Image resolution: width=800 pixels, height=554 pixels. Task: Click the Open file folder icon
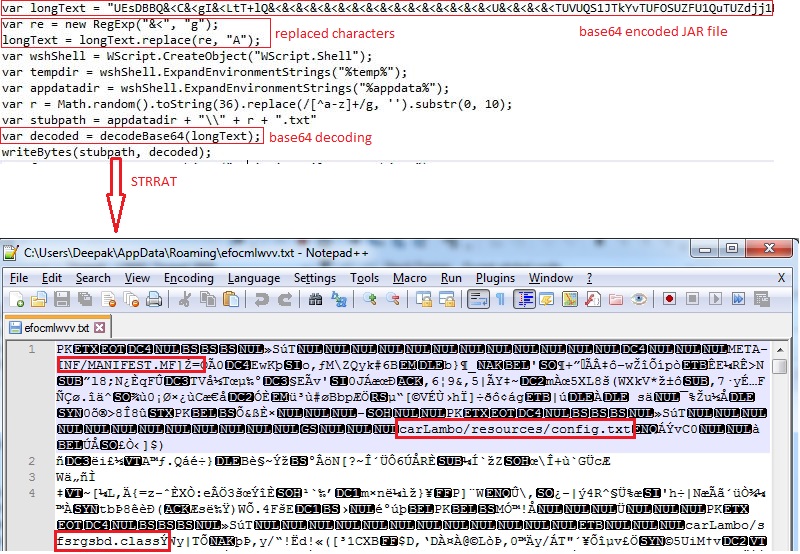click(x=39, y=299)
